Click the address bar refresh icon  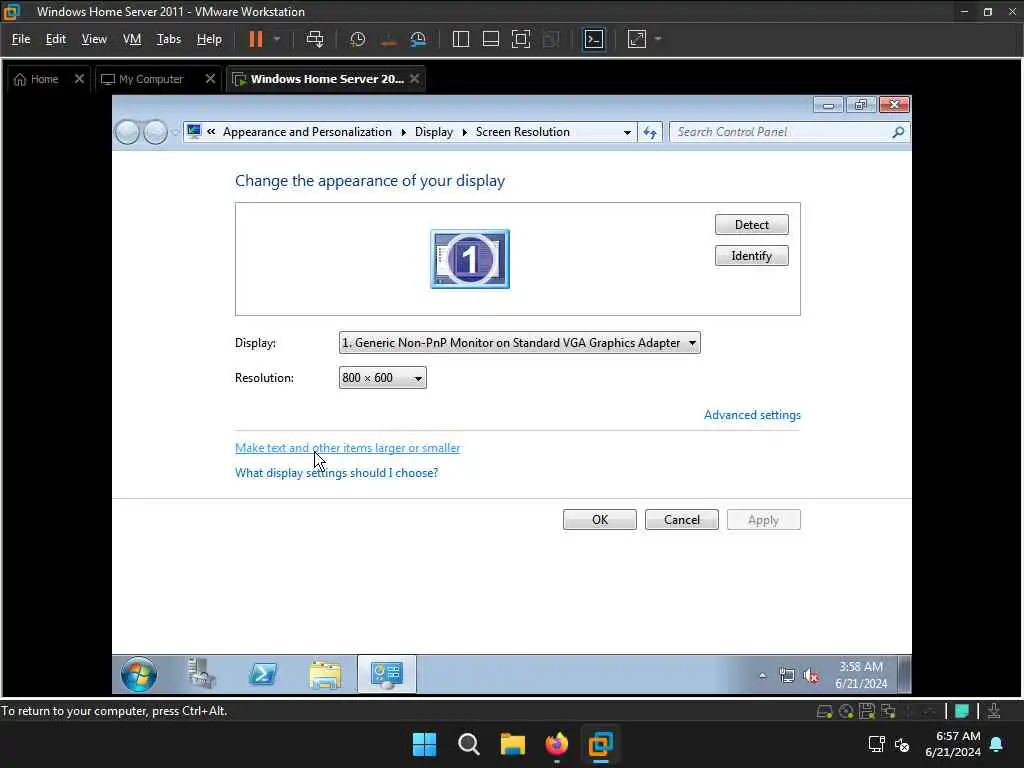point(650,132)
